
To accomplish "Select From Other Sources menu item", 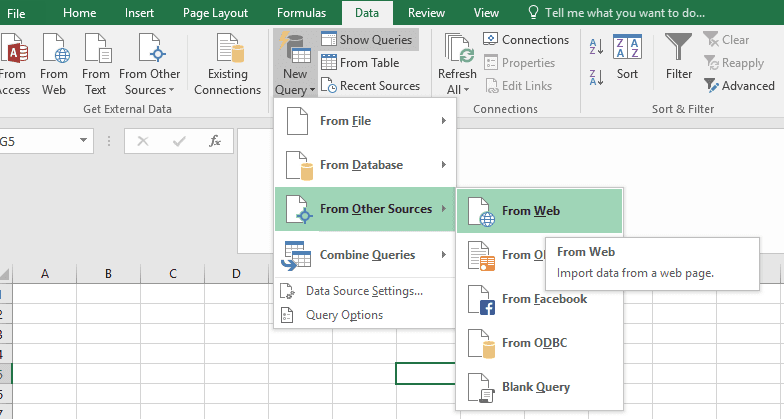I will point(365,209).
